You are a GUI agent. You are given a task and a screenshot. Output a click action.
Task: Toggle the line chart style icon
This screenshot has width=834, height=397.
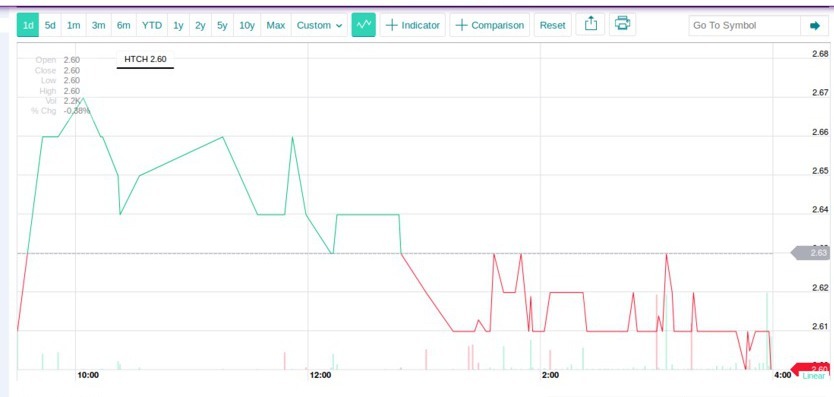click(x=364, y=25)
